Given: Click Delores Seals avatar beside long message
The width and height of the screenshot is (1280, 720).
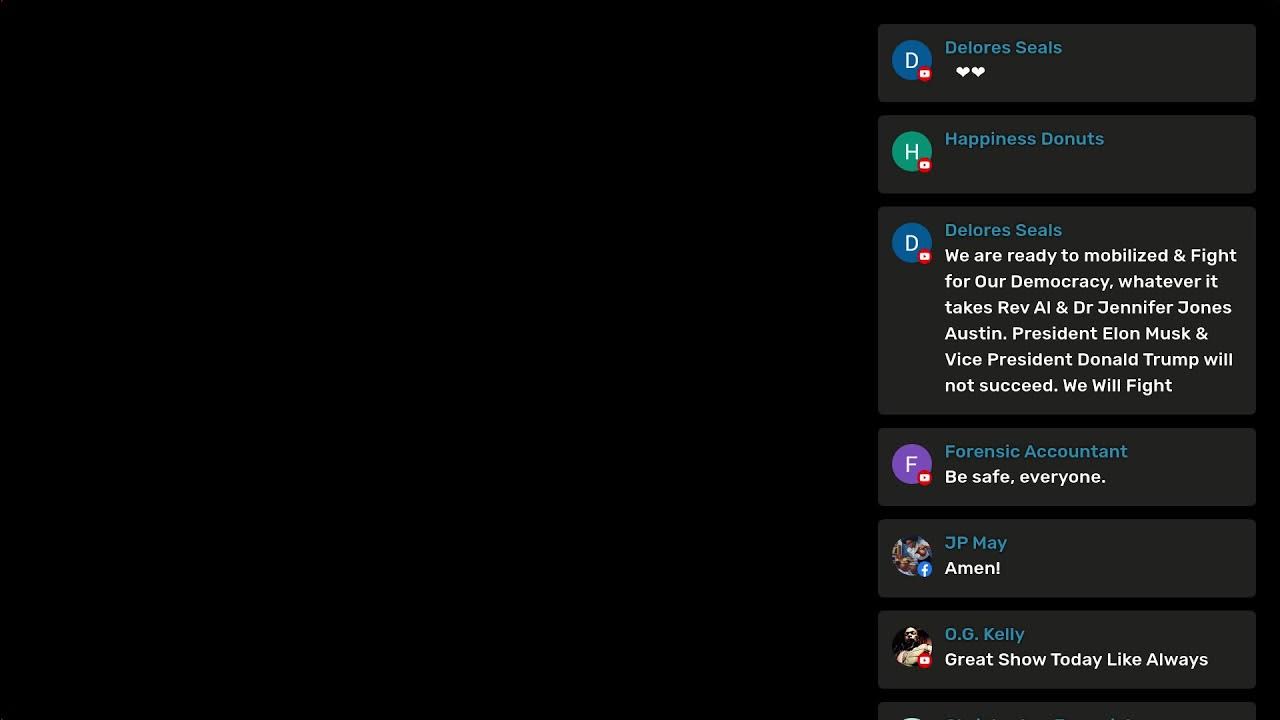Looking at the screenshot, I should pos(911,243).
